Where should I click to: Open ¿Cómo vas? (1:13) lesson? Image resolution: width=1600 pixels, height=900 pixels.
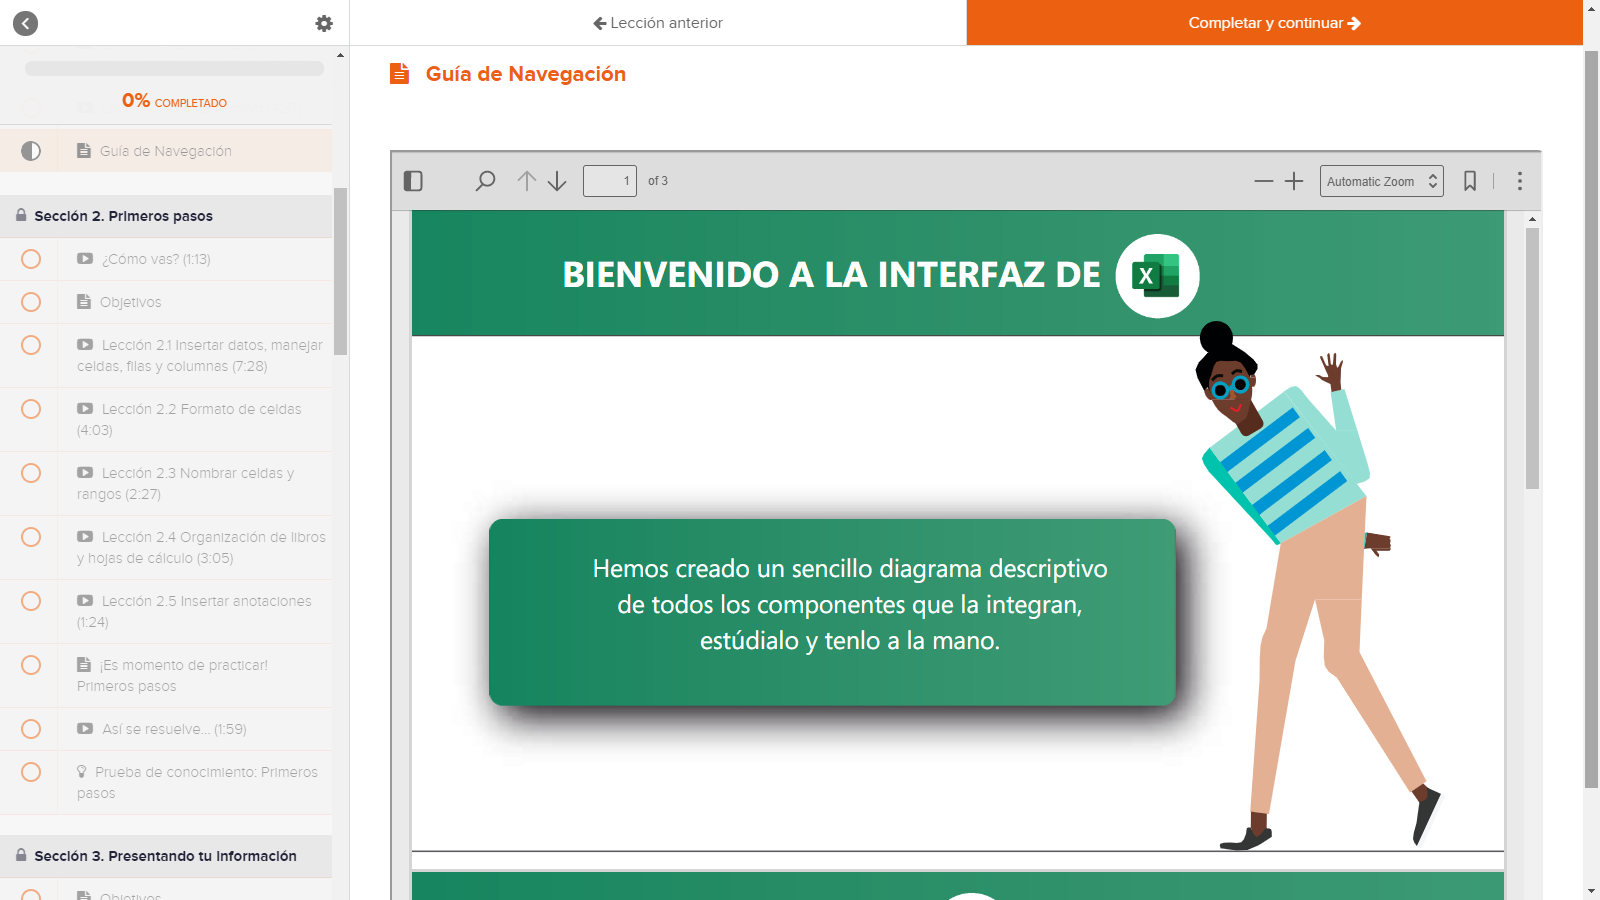(x=166, y=259)
